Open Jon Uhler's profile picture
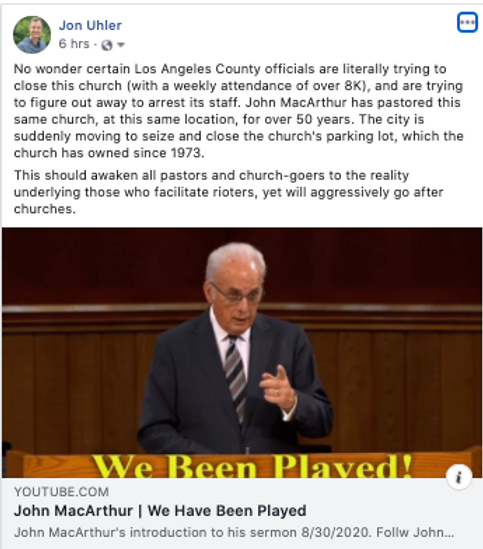The image size is (483, 549). click(32, 34)
